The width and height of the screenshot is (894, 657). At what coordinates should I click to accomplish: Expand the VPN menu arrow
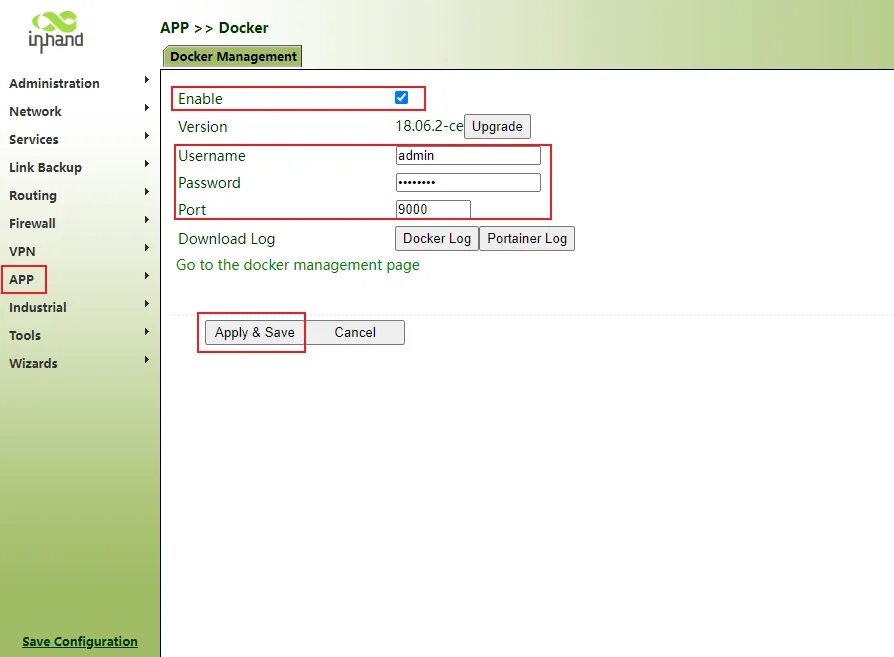point(147,248)
